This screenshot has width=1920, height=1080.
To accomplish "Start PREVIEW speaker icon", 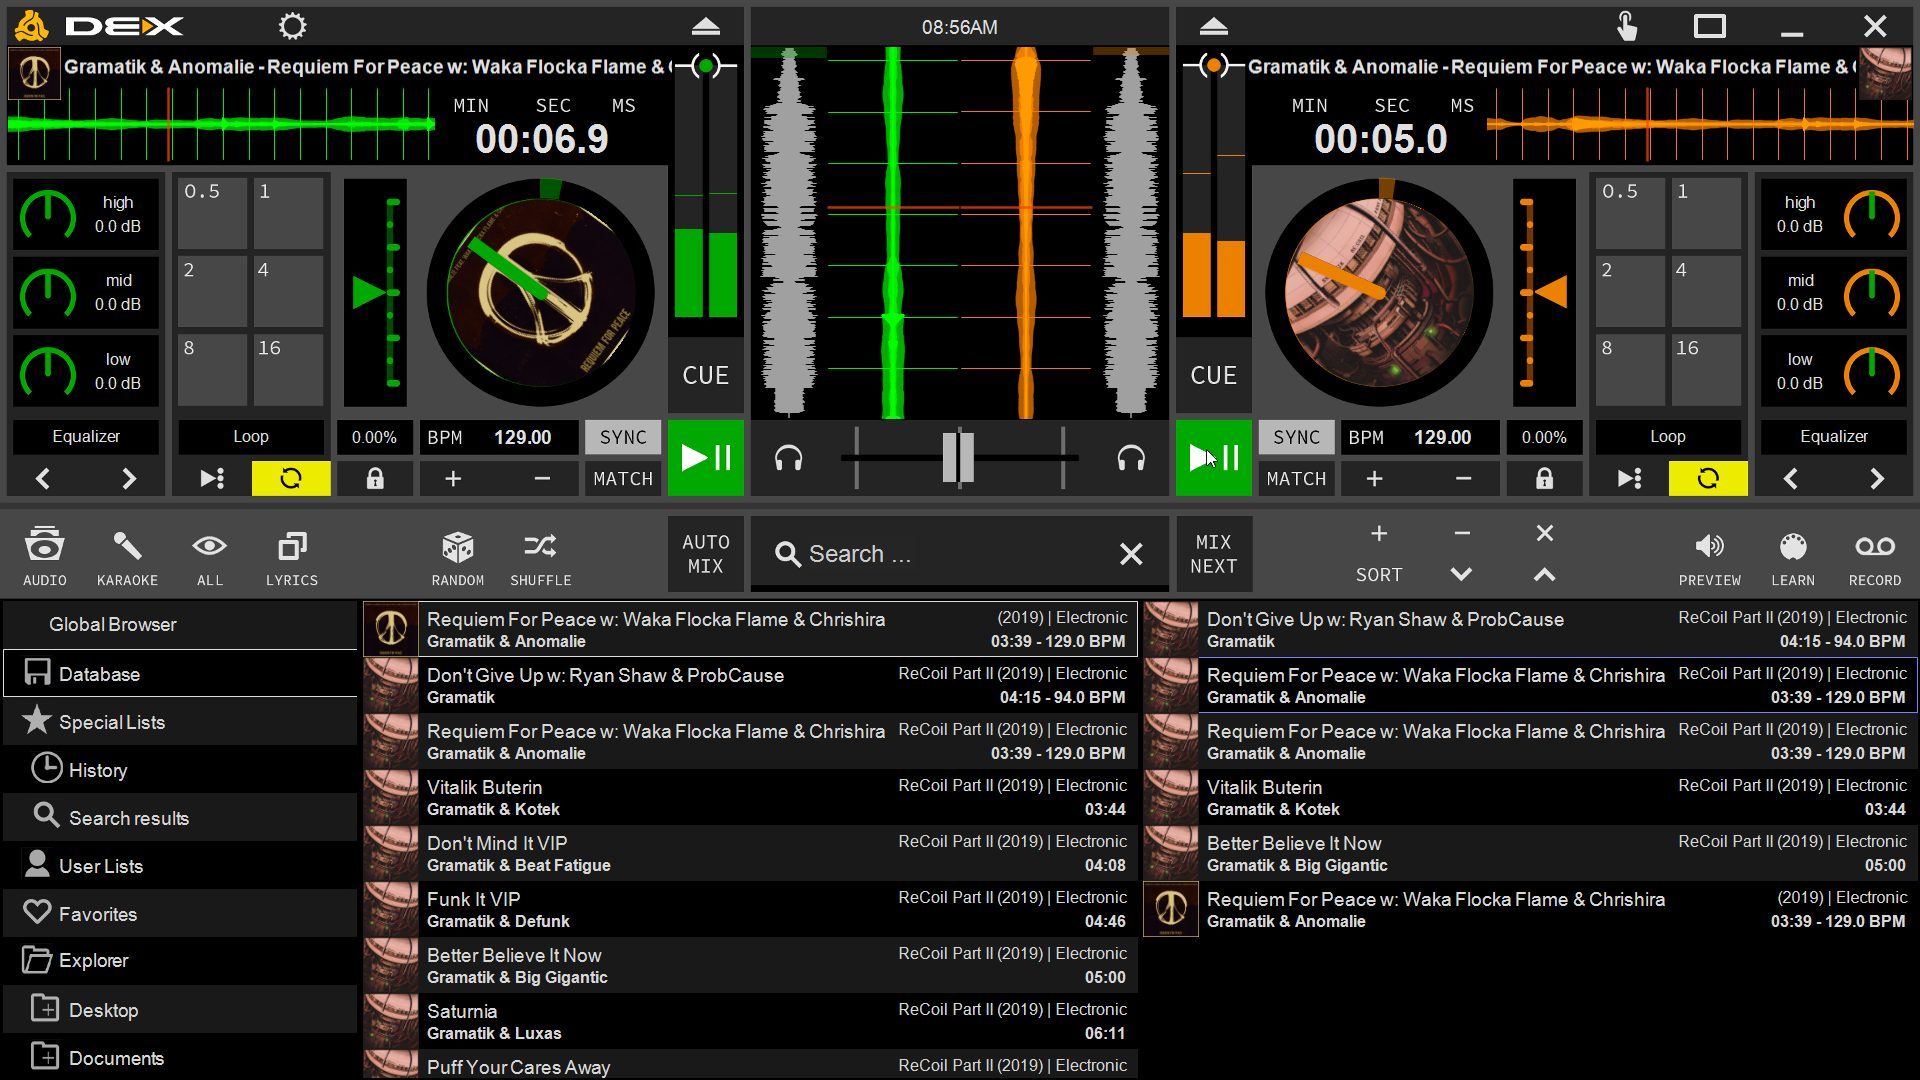I will [x=1709, y=556].
